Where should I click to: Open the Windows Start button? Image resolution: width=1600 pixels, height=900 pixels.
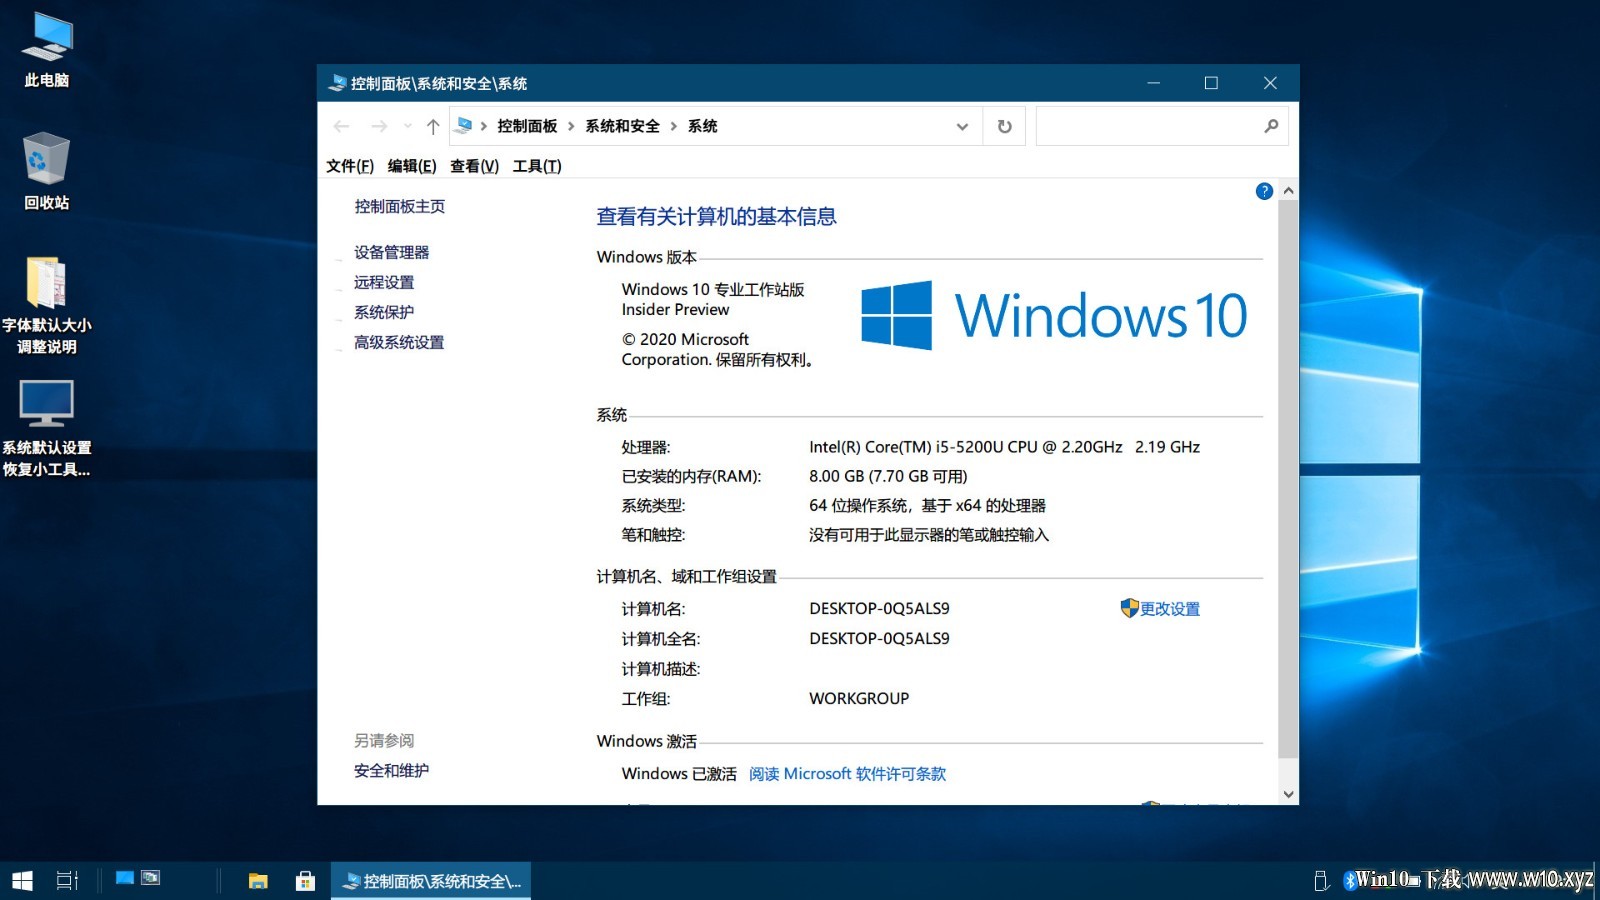coord(22,881)
